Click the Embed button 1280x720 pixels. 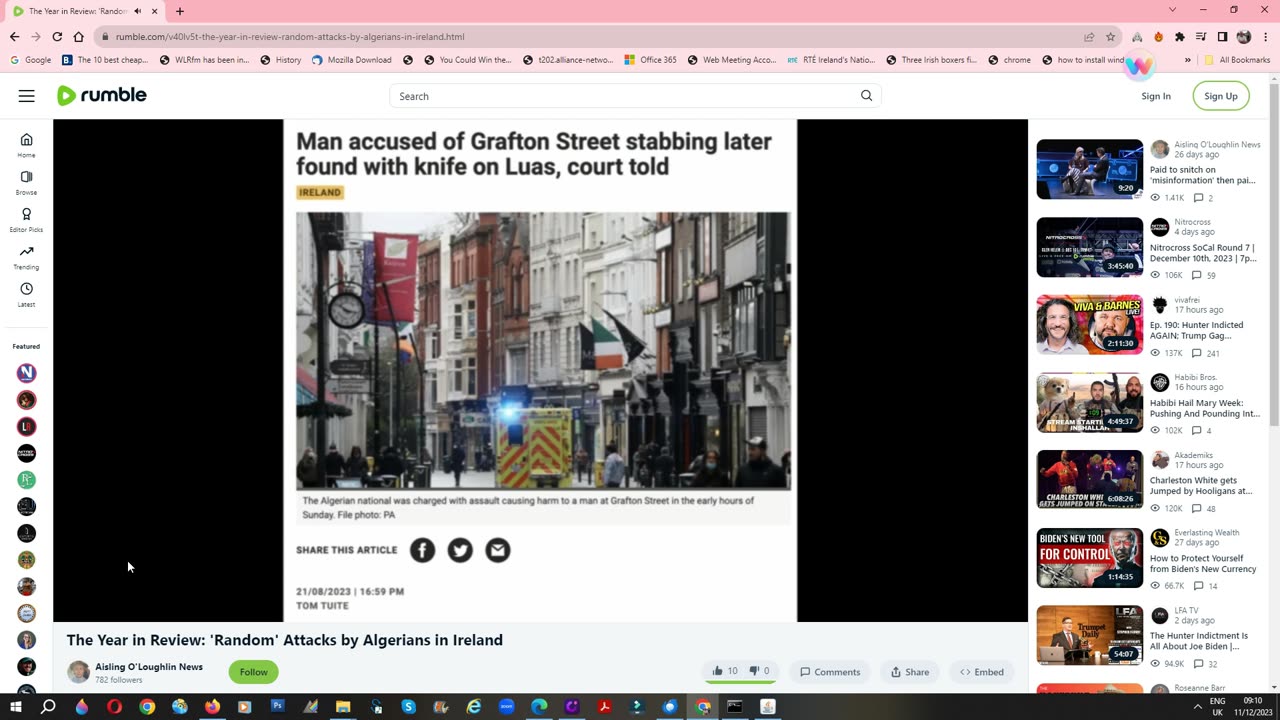click(x=982, y=672)
